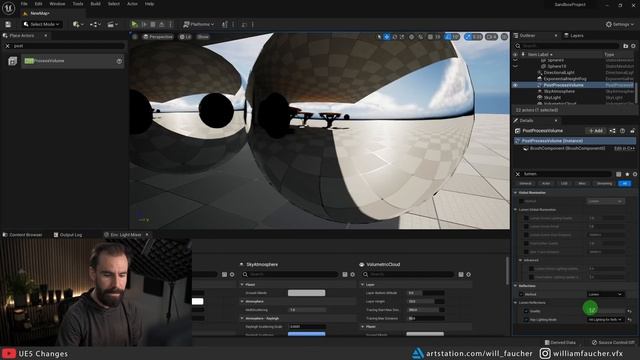The height and width of the screenshot is (360, 640).
Task: Open the add content dropdown icon
Action: [x=78, y=24]
